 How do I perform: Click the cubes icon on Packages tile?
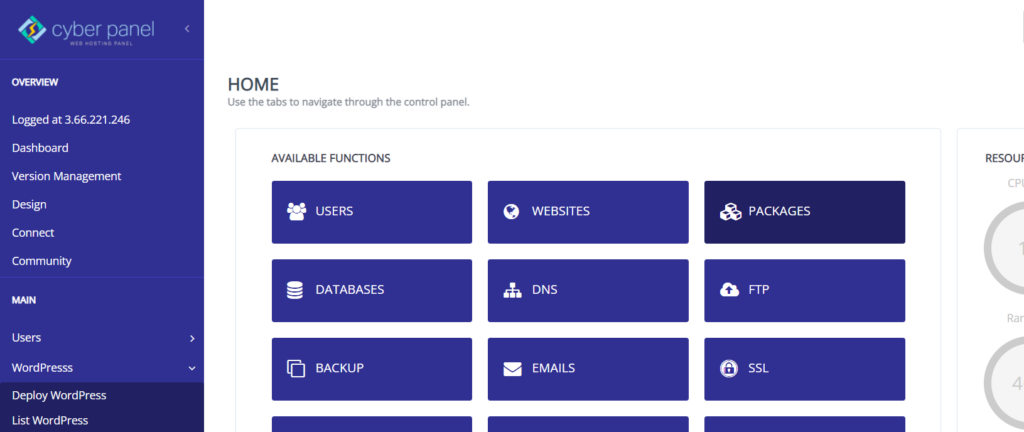[729, 212]
